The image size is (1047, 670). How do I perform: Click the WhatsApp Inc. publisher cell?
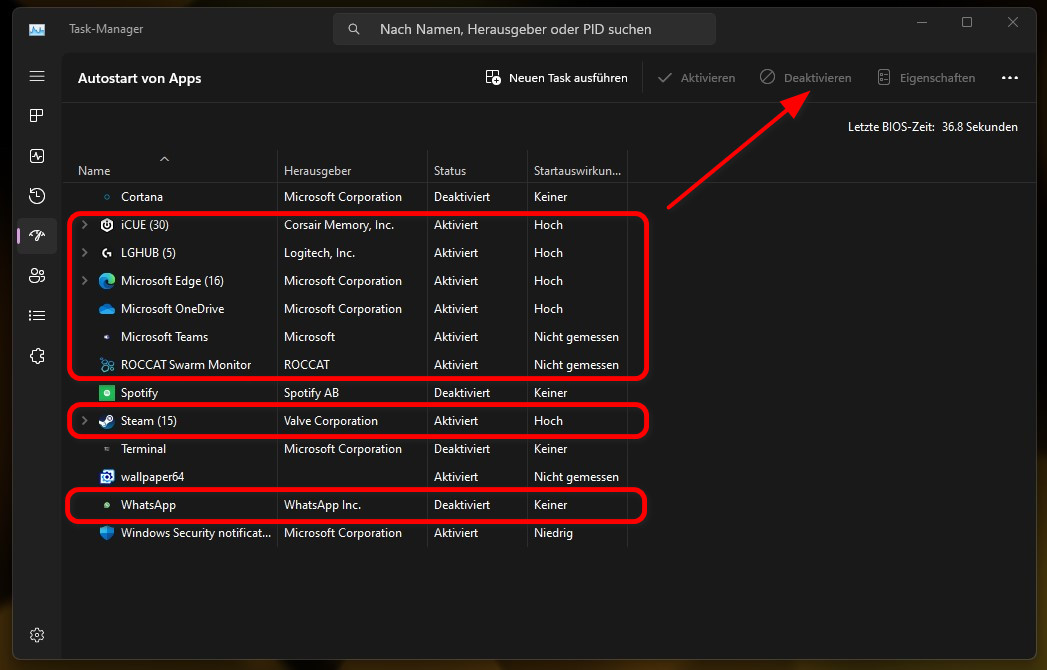pos(323,505)
